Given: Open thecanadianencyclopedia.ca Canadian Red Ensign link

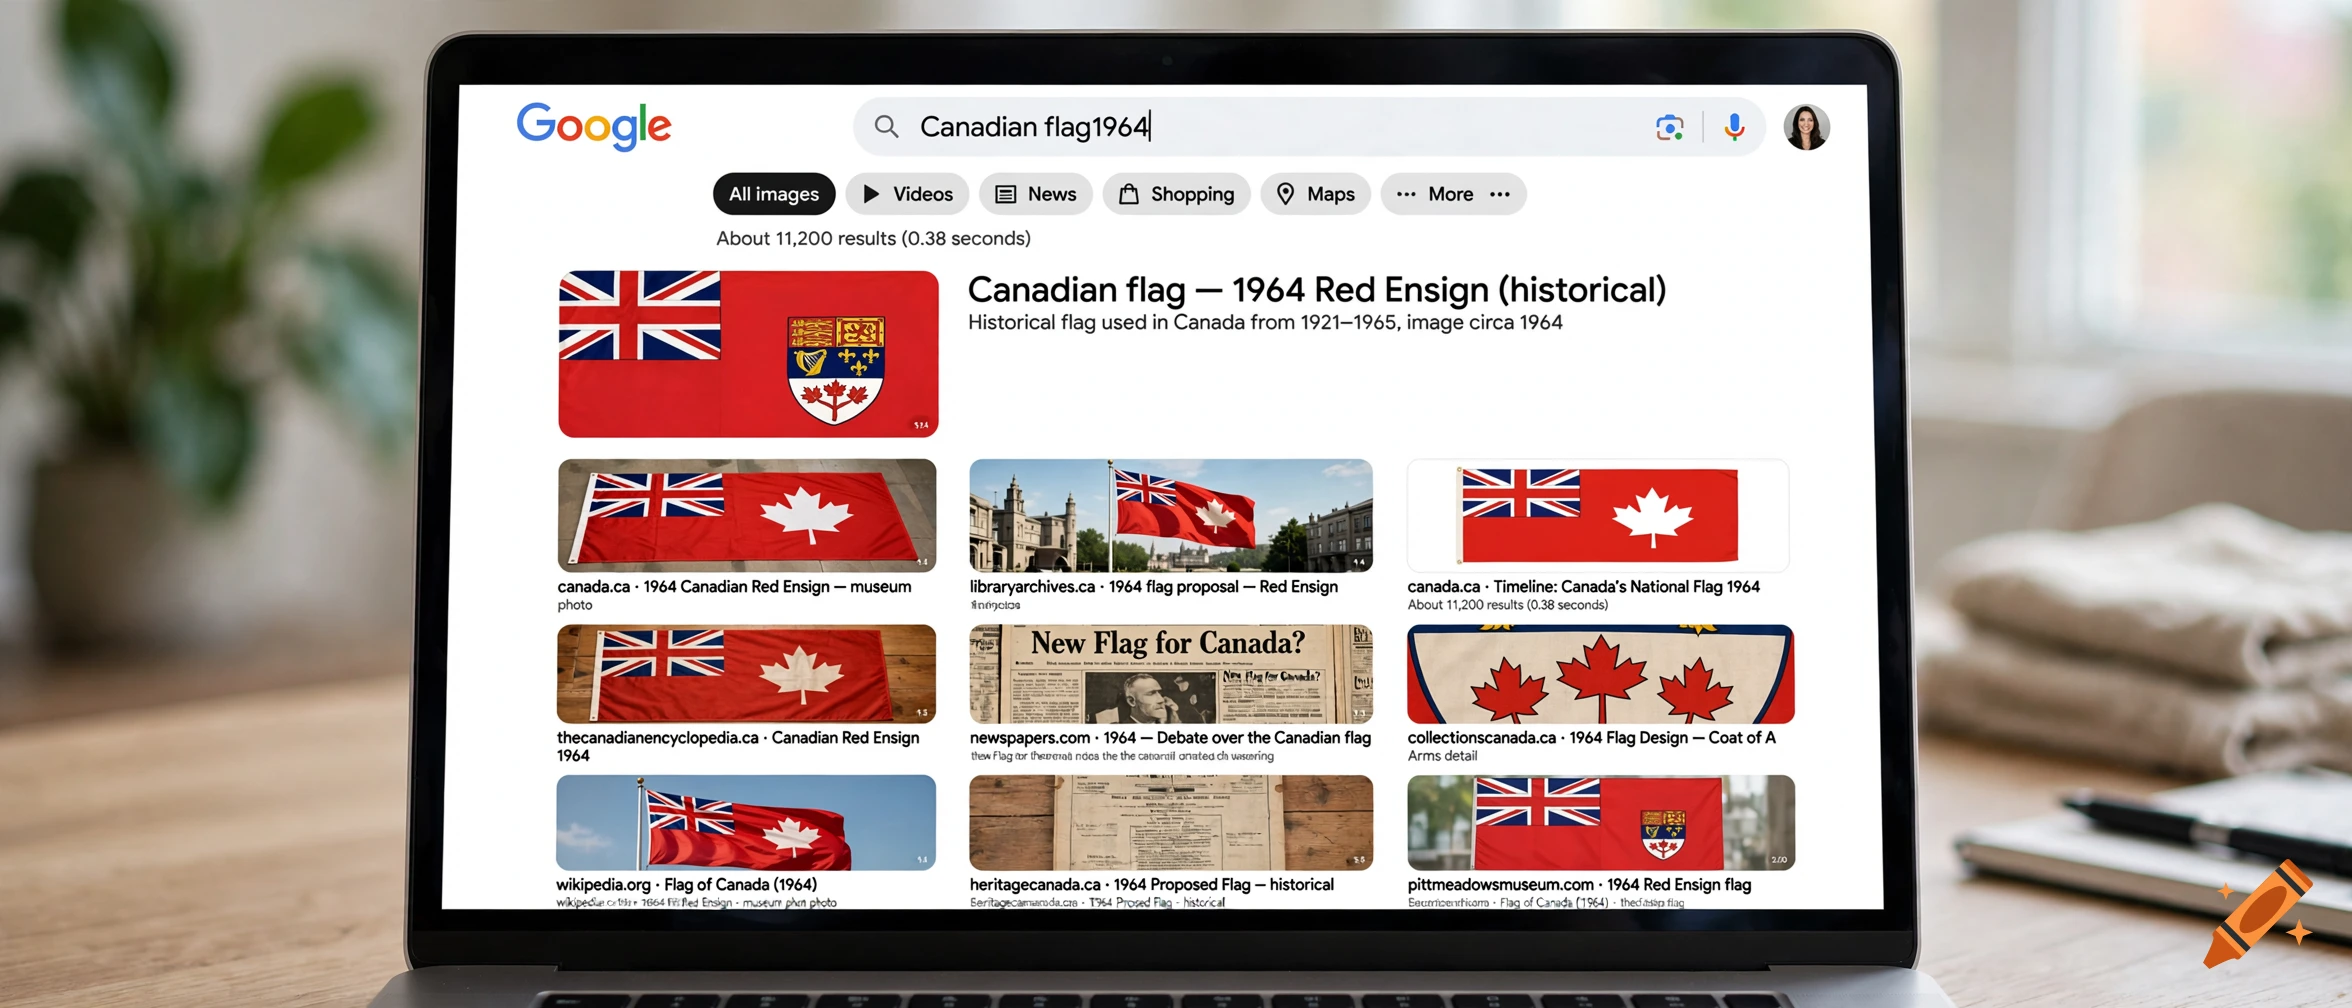Looking at the screenshot, I should pyautogui.click(x=738, y=746).
